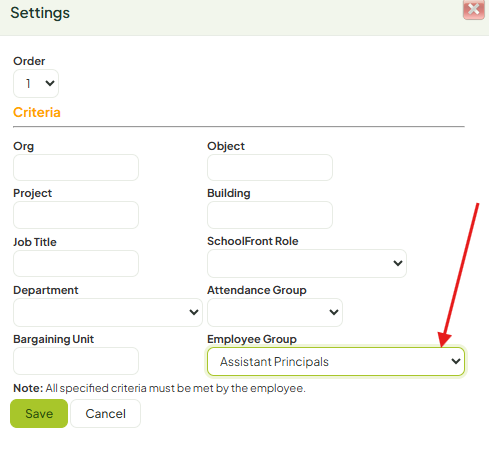Cancel the settings changes
Screen dimensions: 489x451
tap(106, 414)
